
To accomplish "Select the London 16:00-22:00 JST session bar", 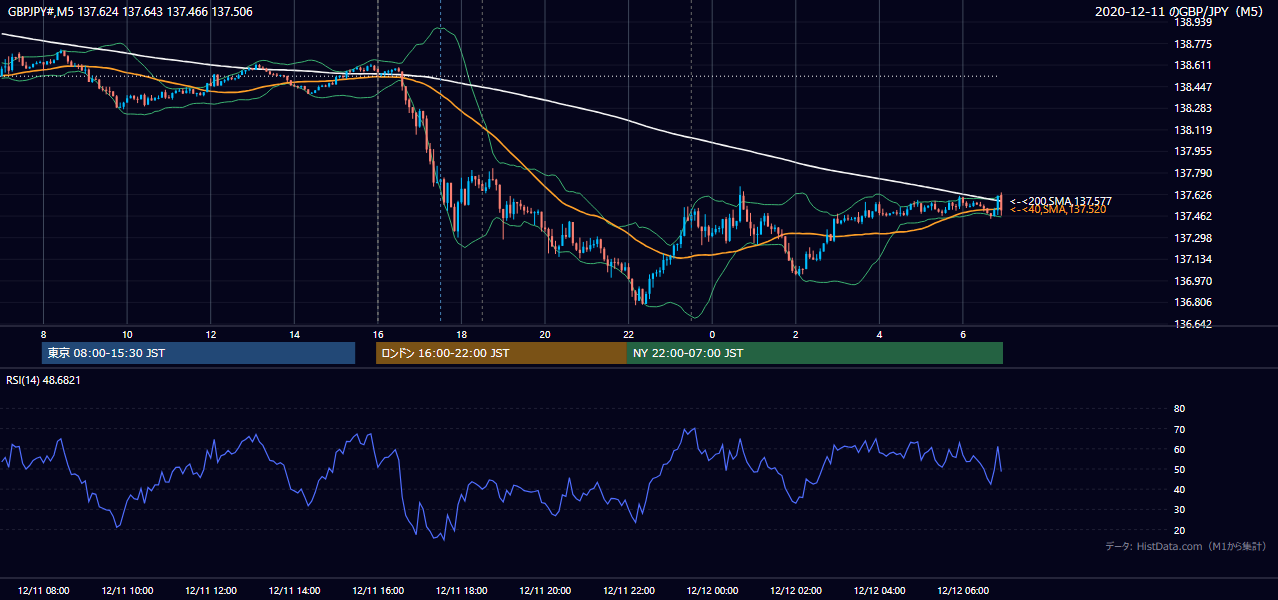I will pos(501,353).
